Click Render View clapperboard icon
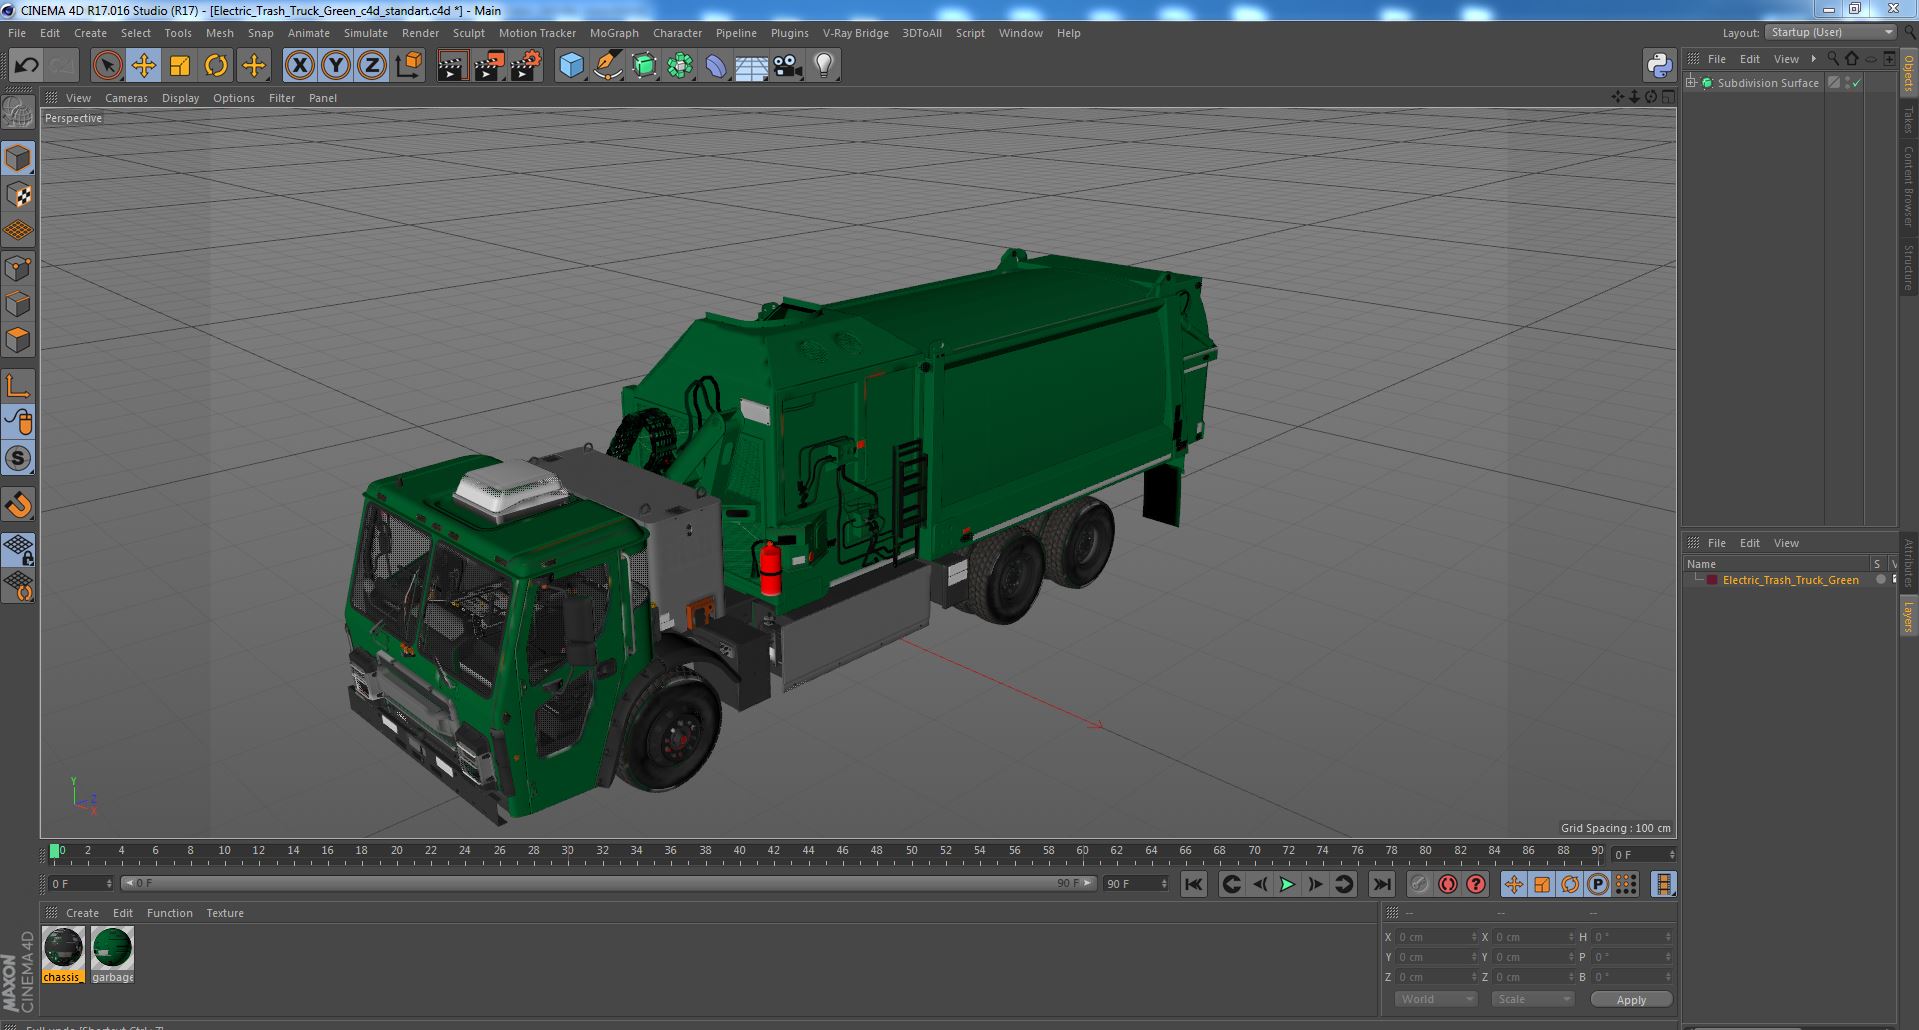The width and height of the screenshot is (1919, 1030). pyautogui.click(x=453, y=66)
